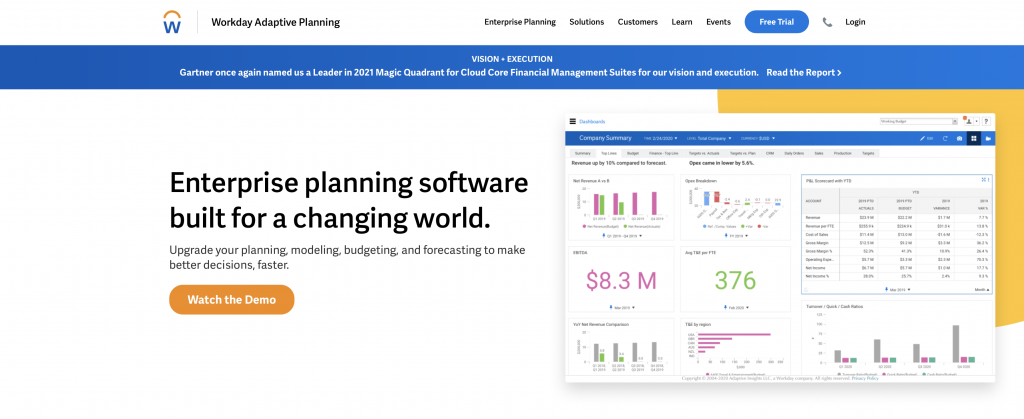Toggle the Month expander in P&L Scorecard
1024x419 pixels.
pos(982,290)
